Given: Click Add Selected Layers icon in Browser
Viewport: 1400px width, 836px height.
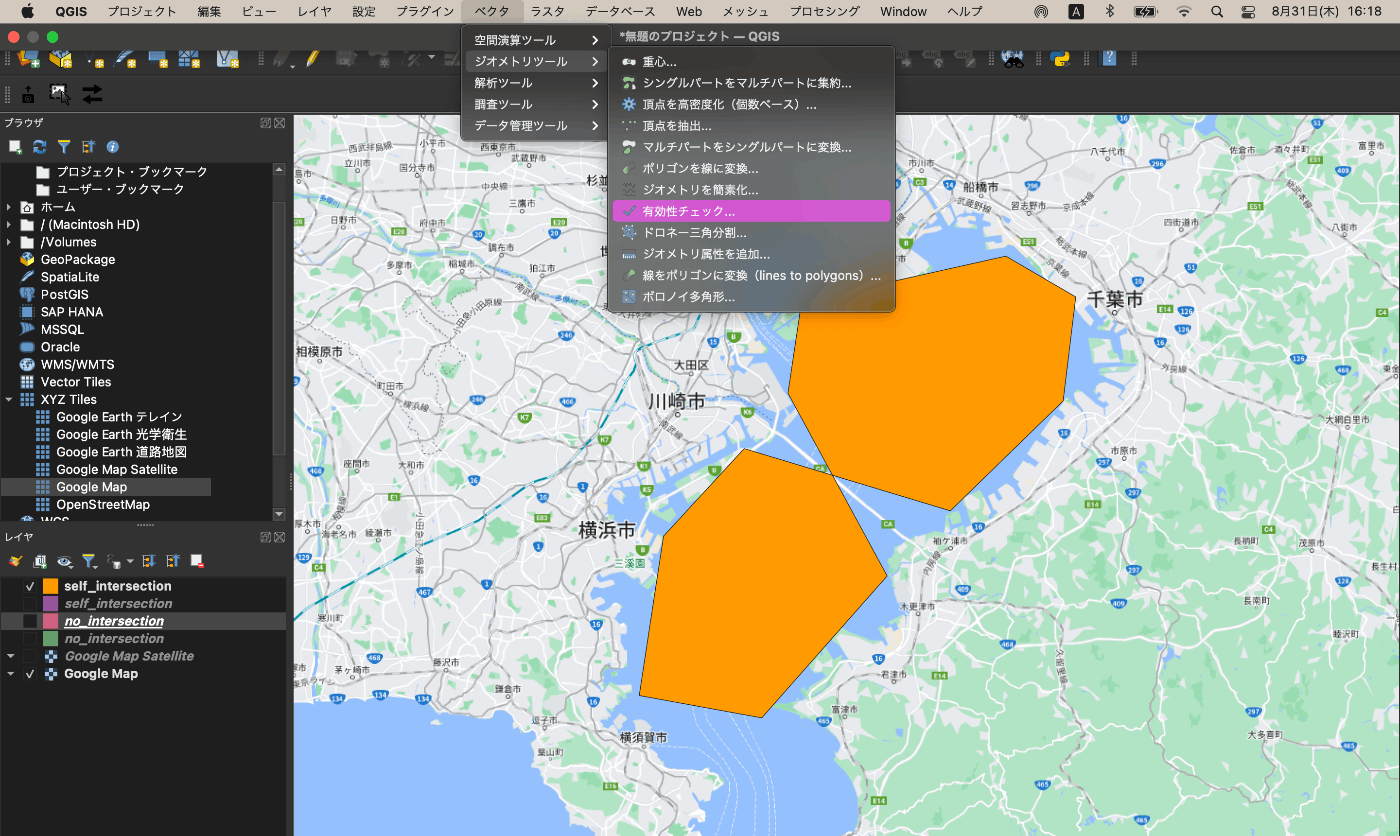Looking at the screenshot, I should pyautogui.click(x=15, y=147).
